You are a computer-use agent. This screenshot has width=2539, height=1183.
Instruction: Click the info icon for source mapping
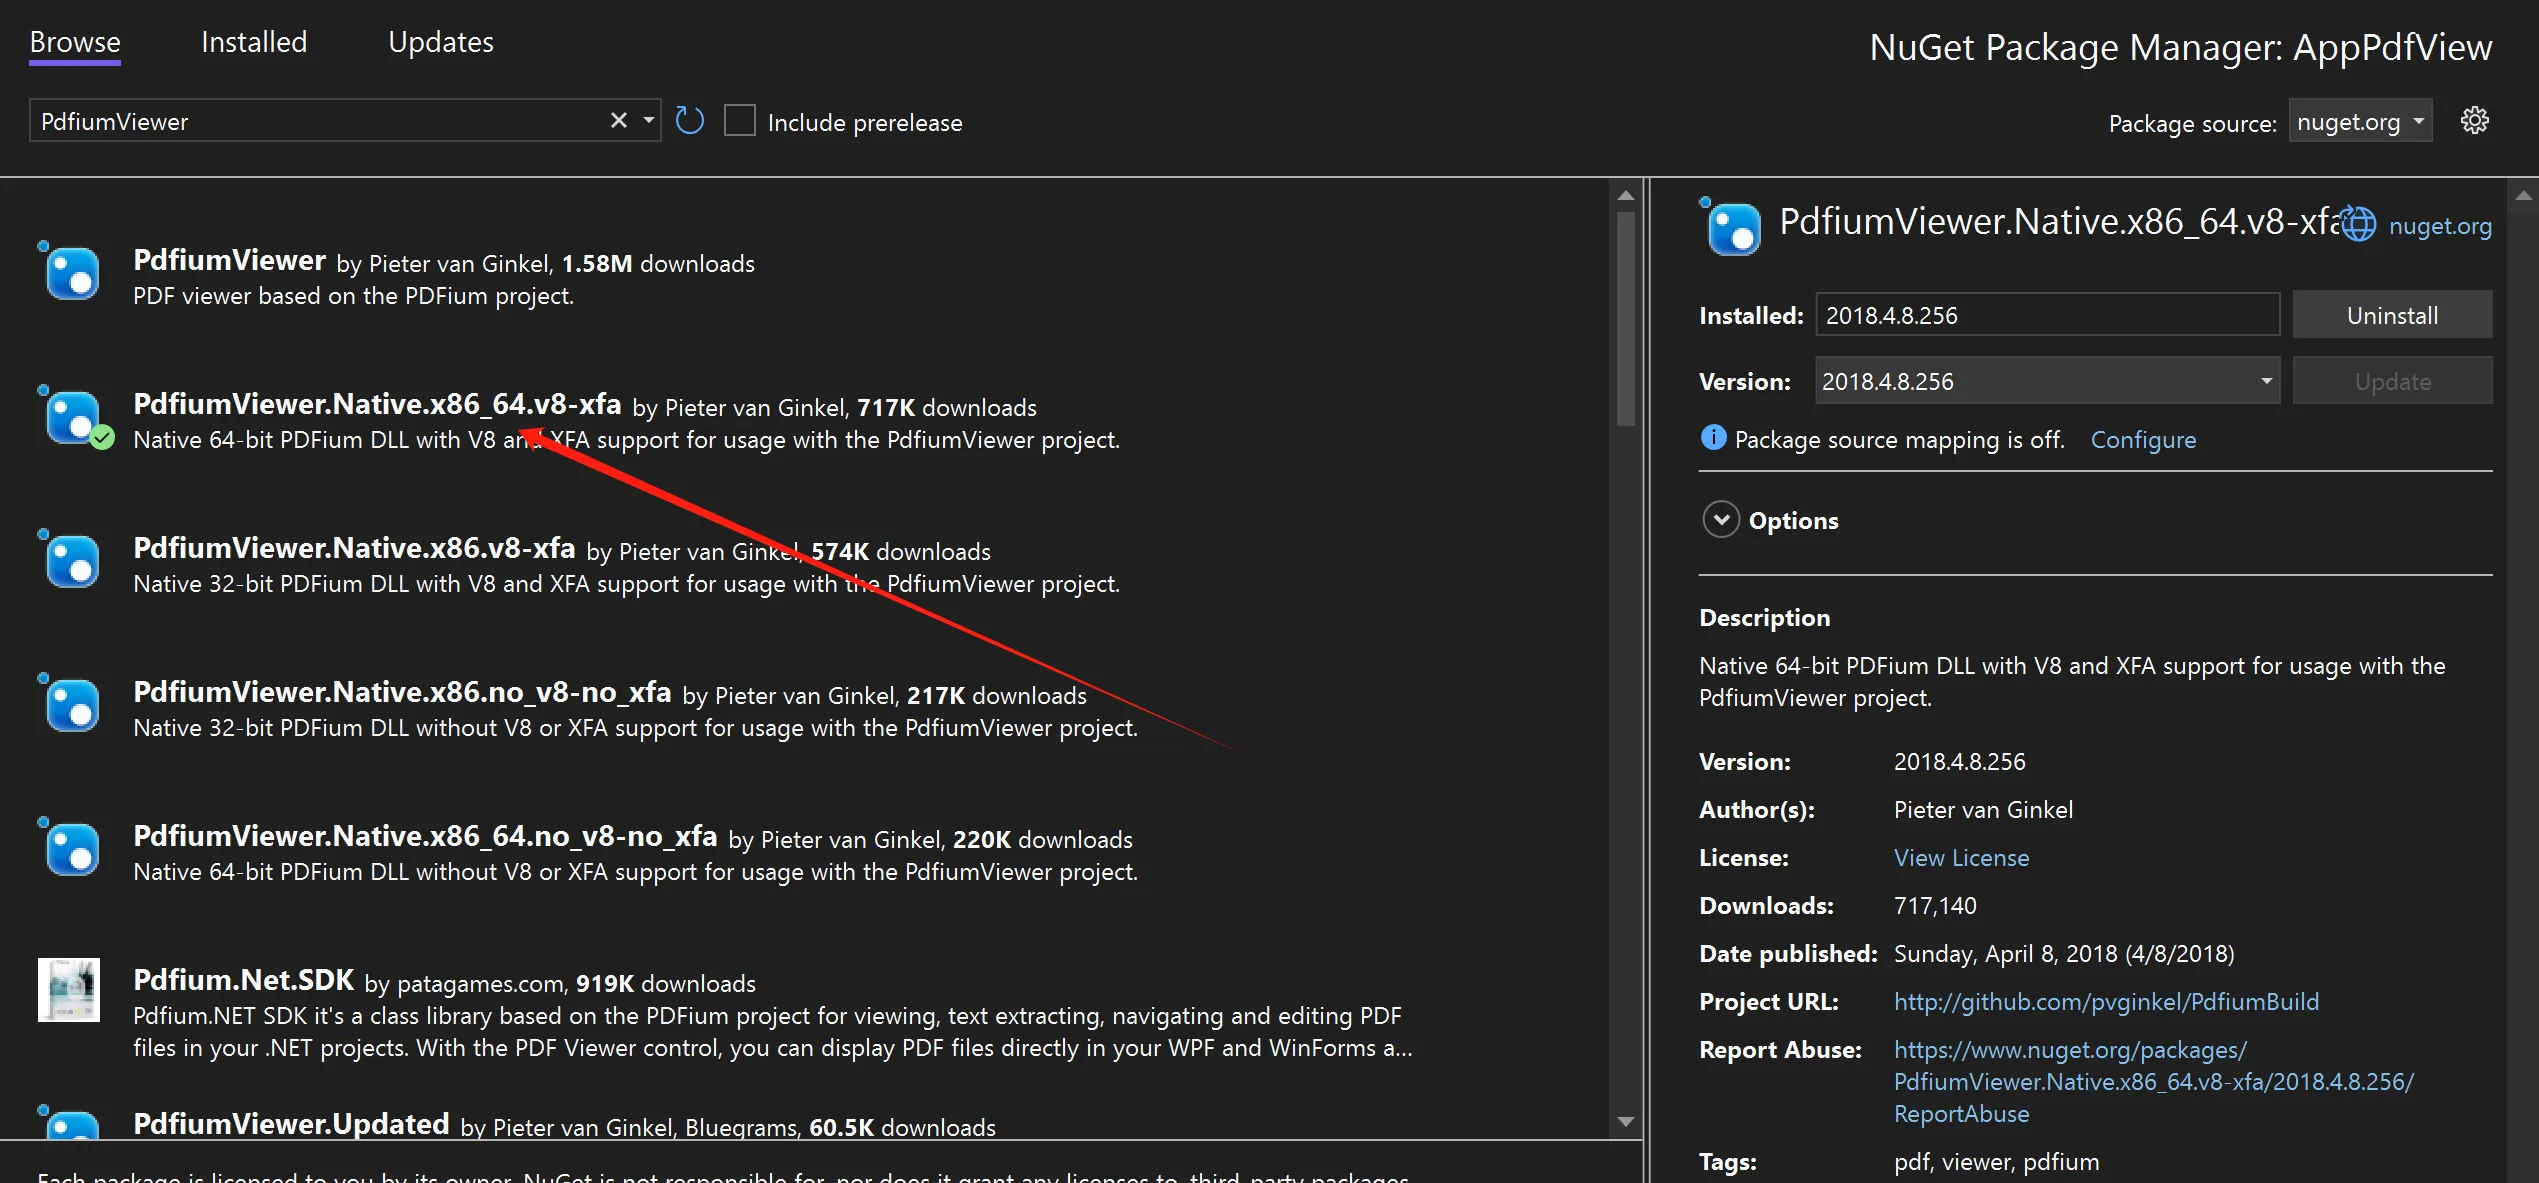[1713, 438]
